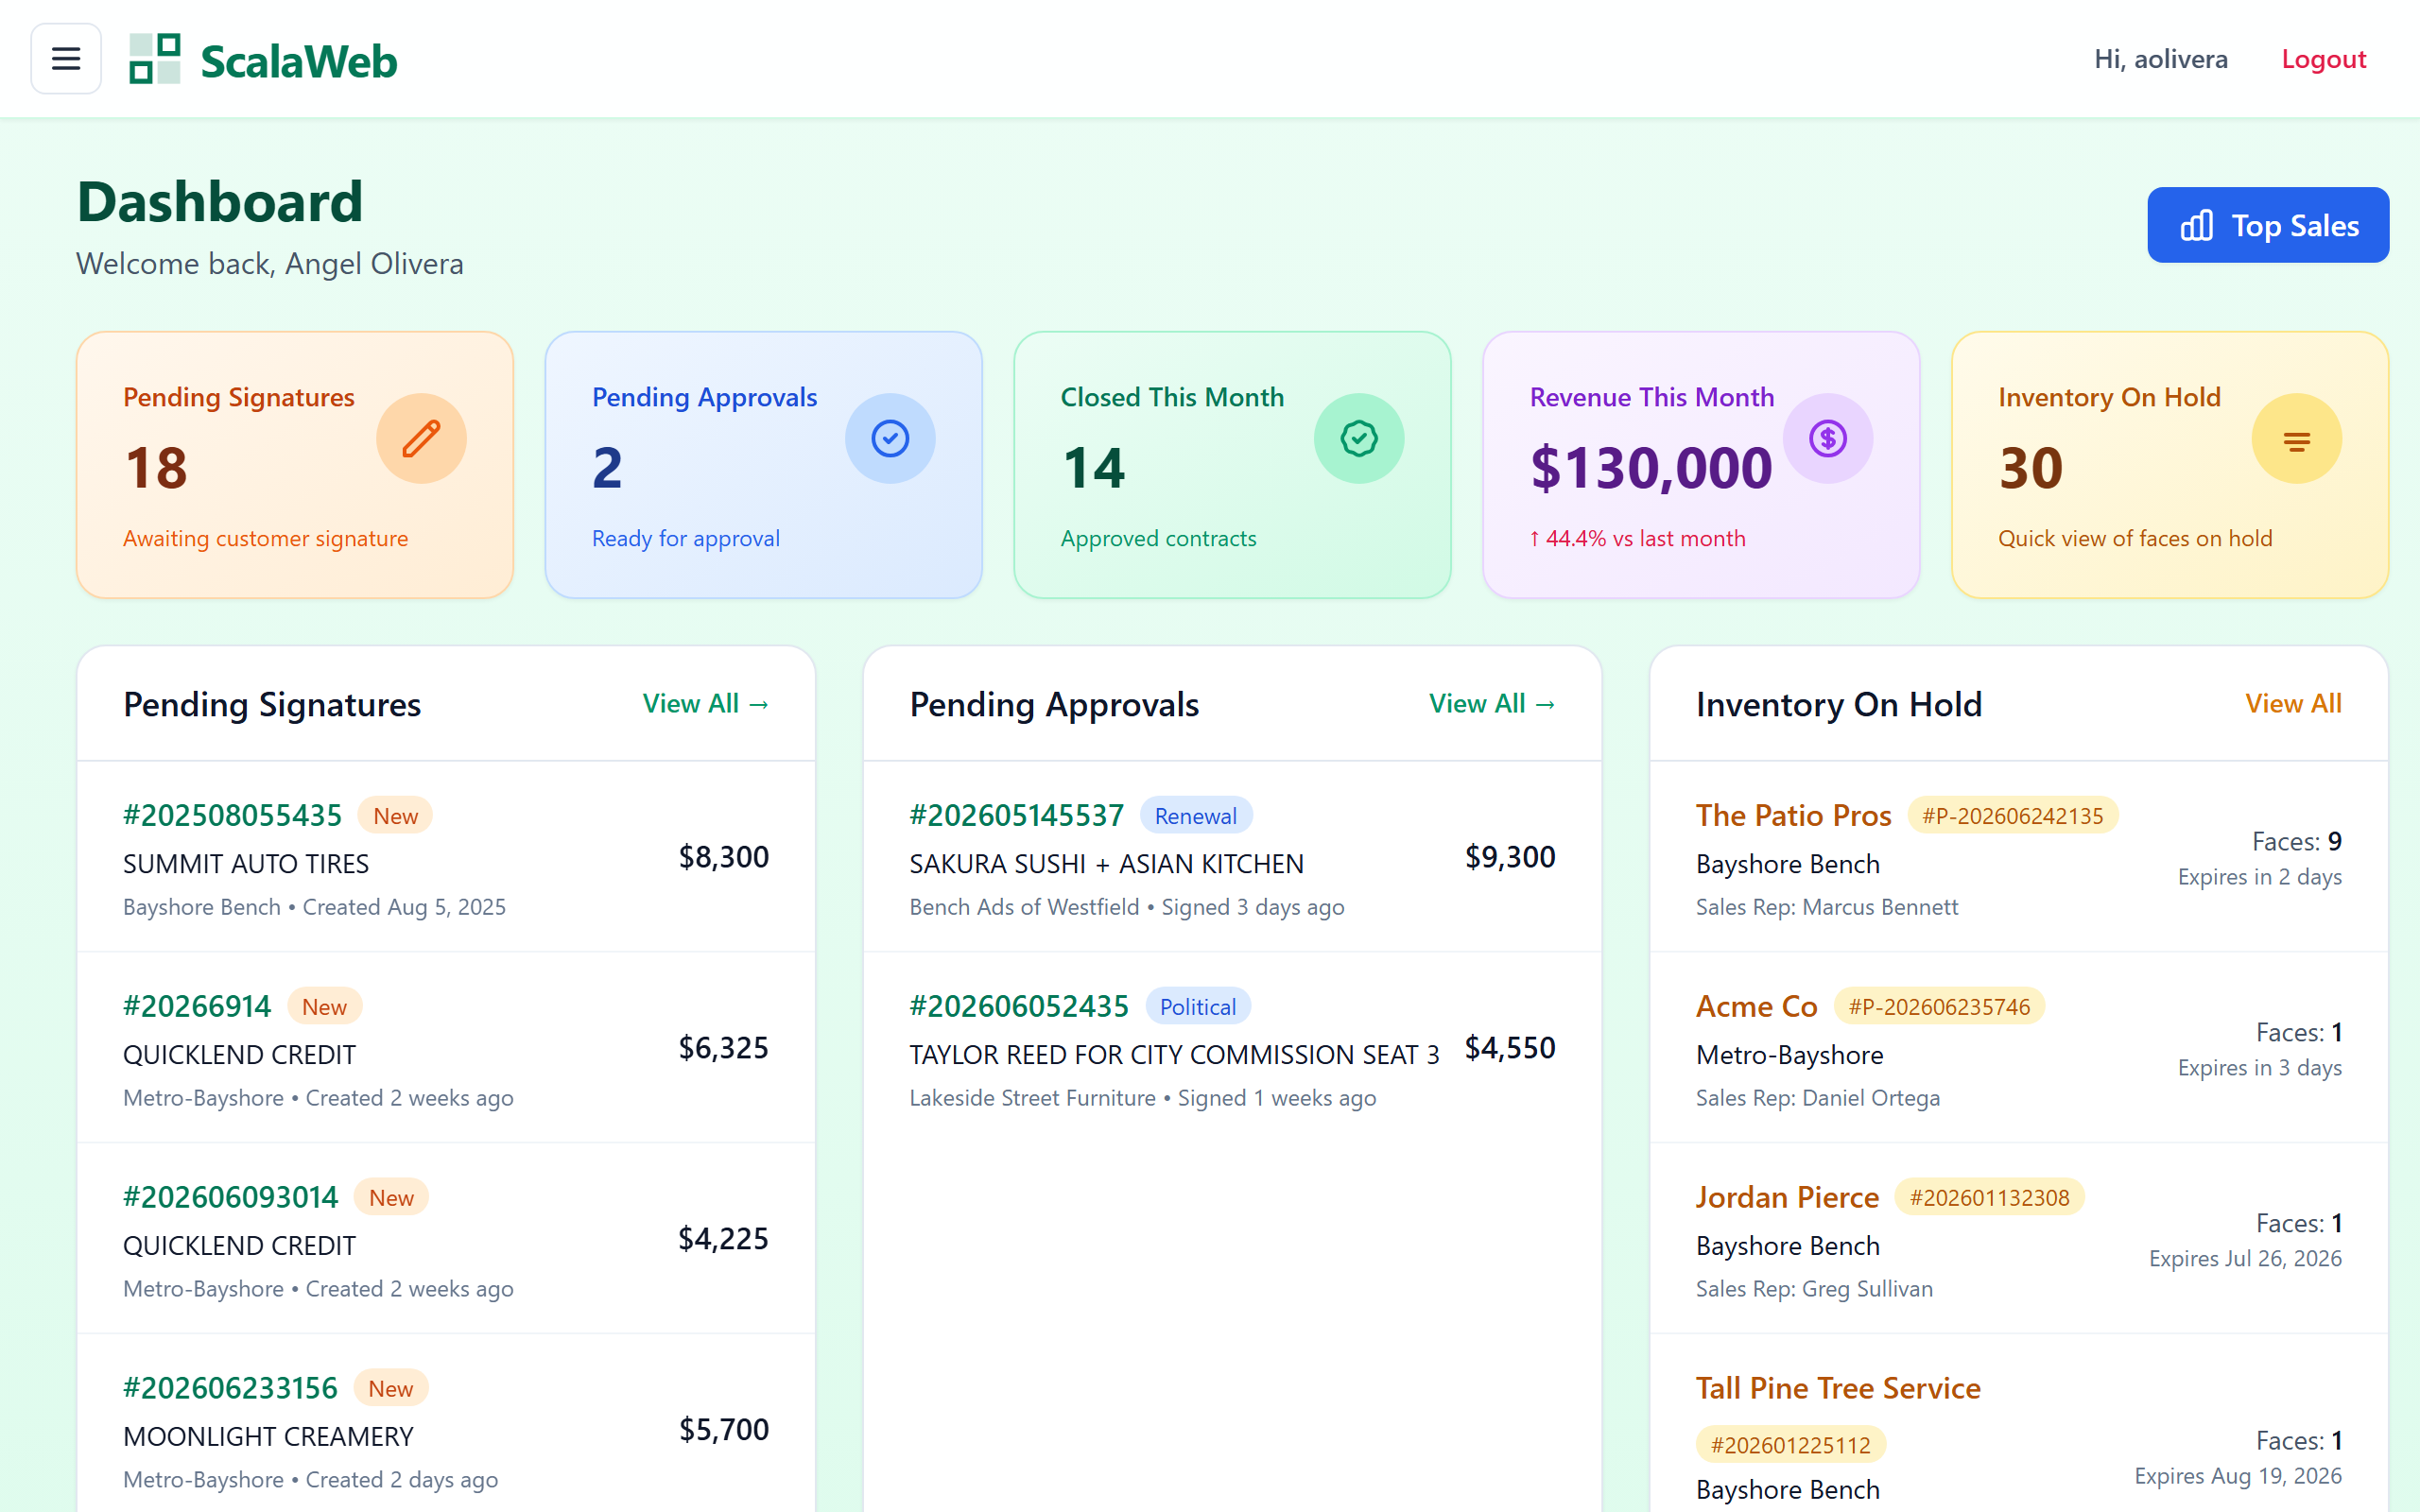
Task: Click the Inventory On Hold count 30
Action: click(x=2031, y=468)
